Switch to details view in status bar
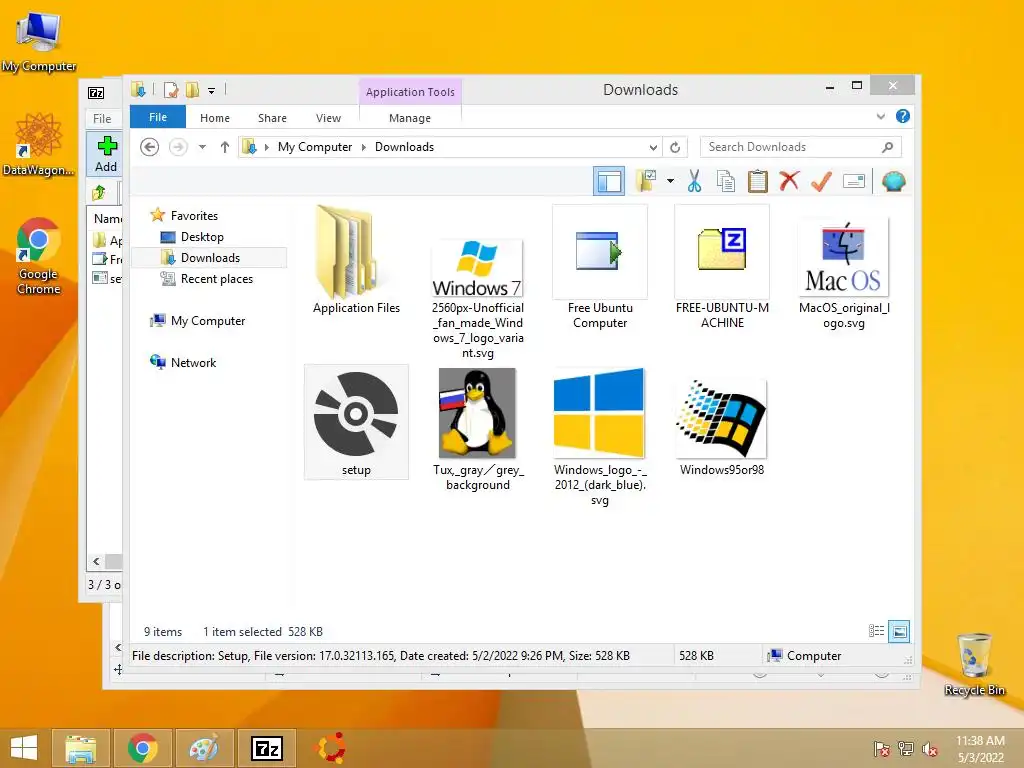This screenshot has width=1024, height=768. (x=876, y=631)
